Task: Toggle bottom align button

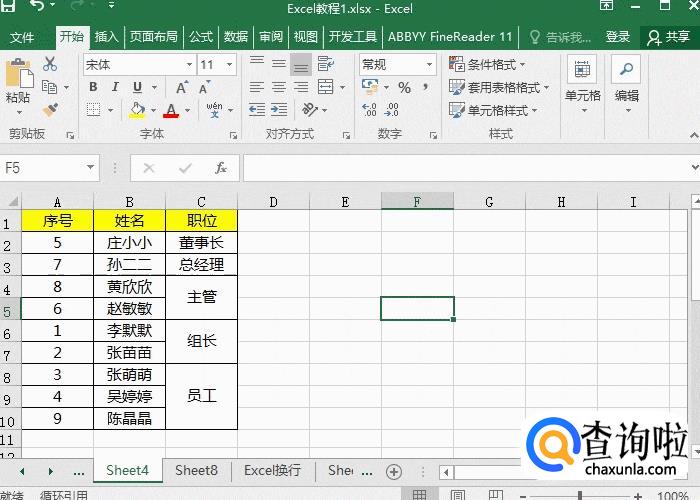Action: pos(301,65)
